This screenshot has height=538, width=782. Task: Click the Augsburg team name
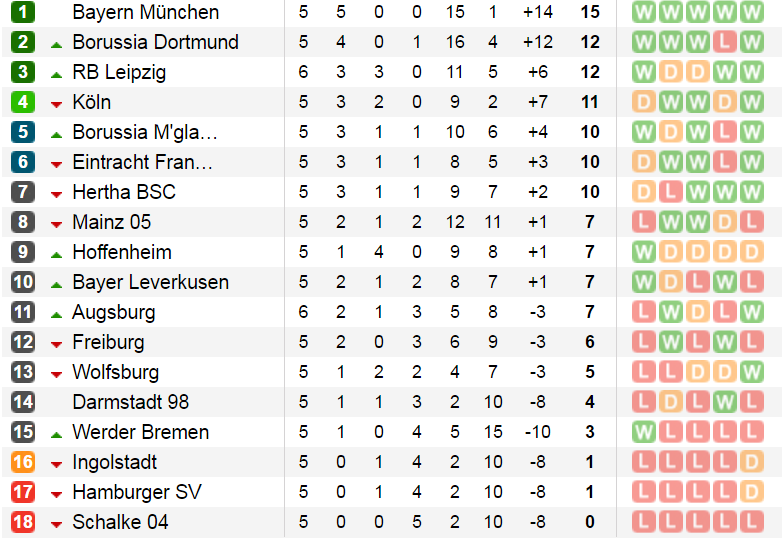point(113,312)
